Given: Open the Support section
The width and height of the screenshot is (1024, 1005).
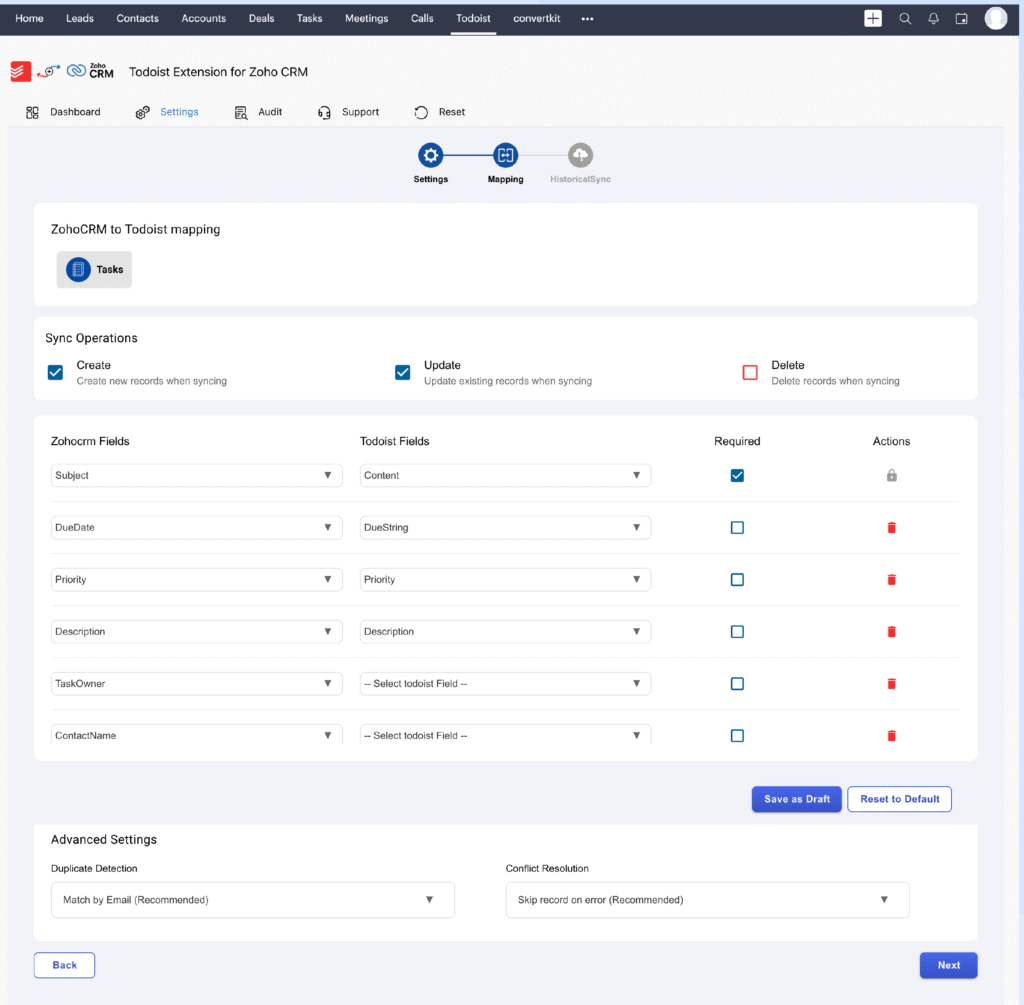Looking at the screenshot, I should click(350, 112).
